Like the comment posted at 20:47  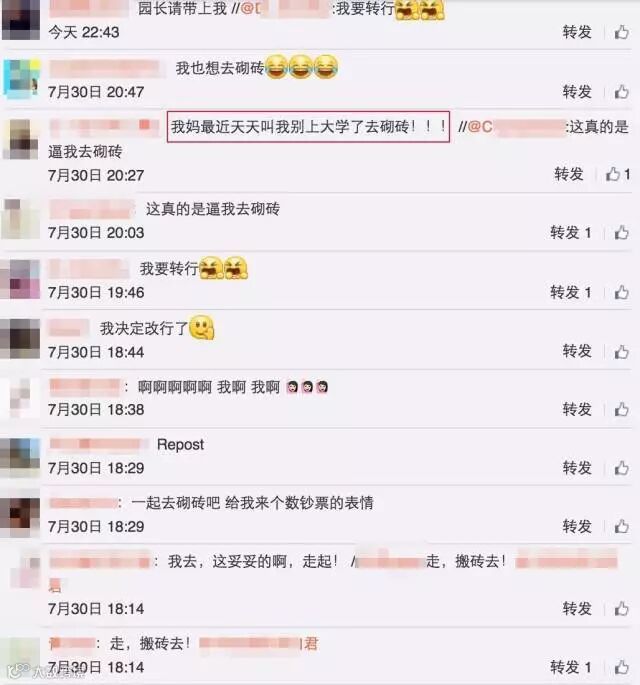click(x=622, y=92)
